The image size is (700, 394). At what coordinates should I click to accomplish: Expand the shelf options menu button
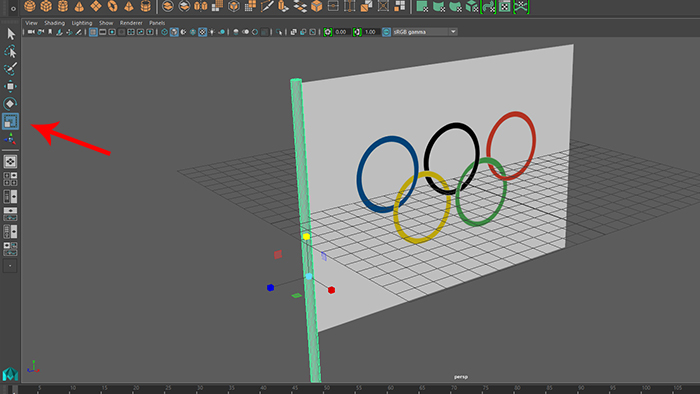13,8
